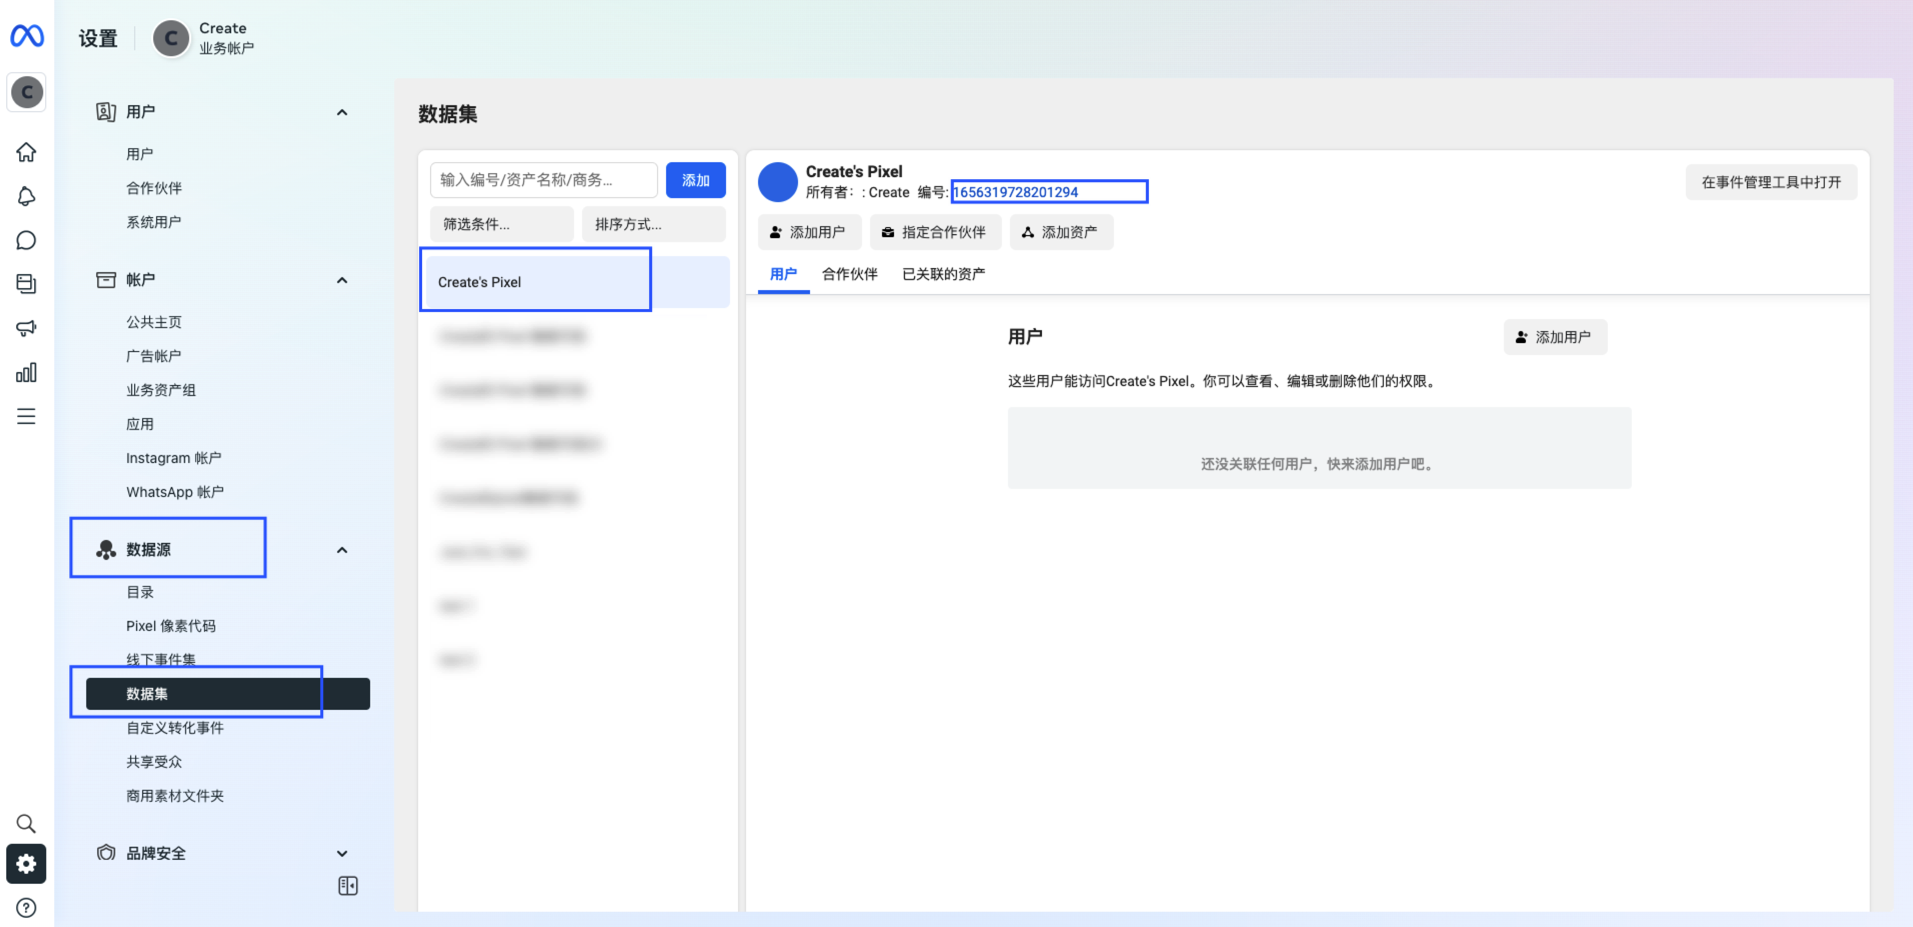Open 自定义转化事件 in sidebar

tap(175, 728)
